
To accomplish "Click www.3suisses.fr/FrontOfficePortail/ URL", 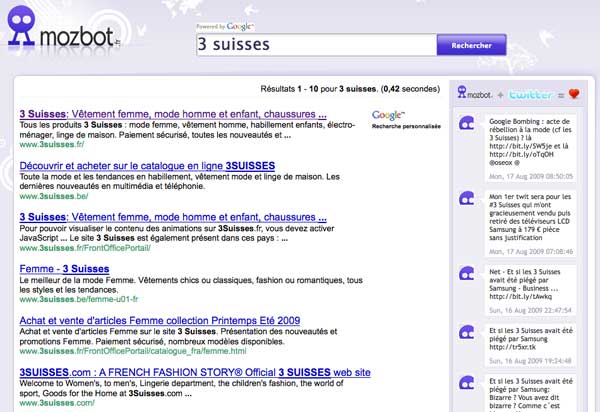I will 85,248.
